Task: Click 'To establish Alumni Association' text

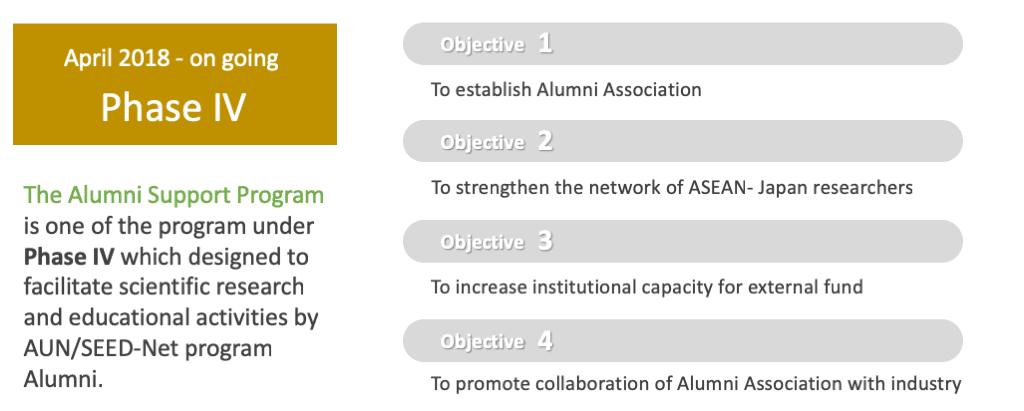Action: (x=566, y=90)
